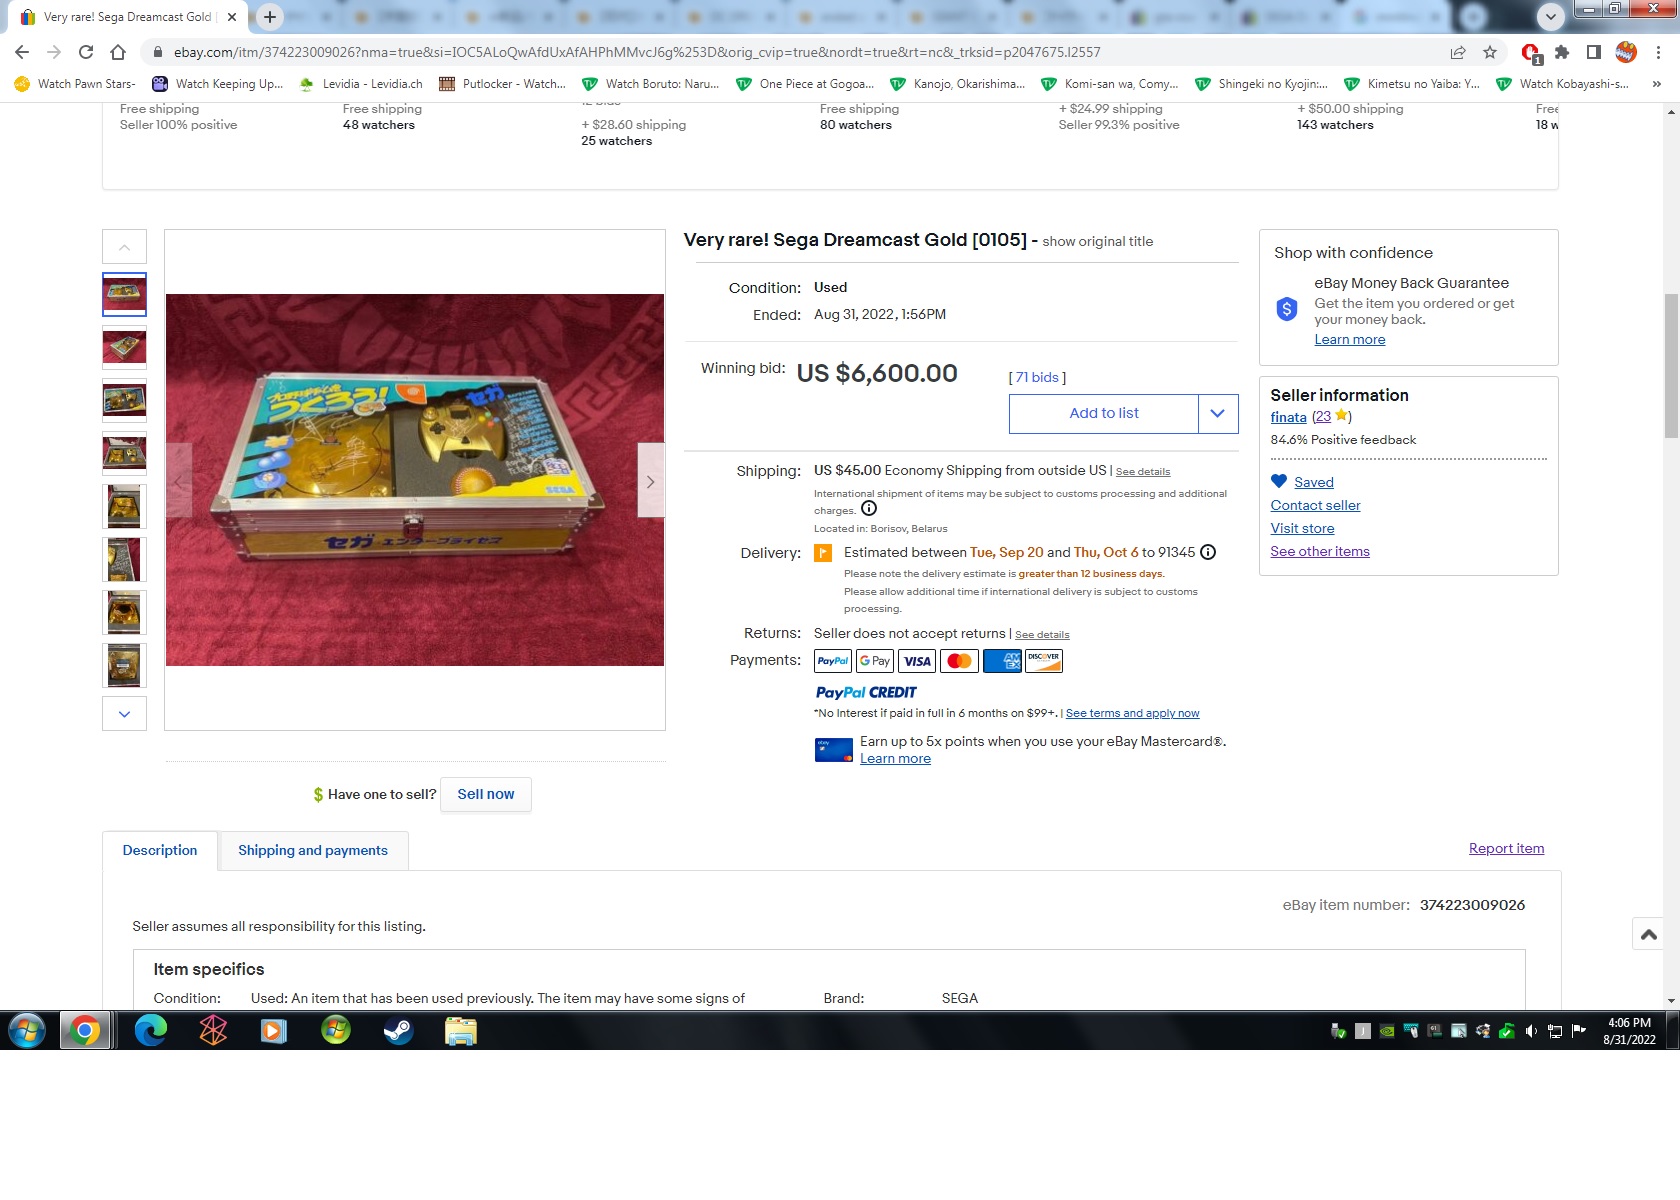
Task: Select the last visible product thumbnail
Action: pyautogui.click(x=124, y=665)
